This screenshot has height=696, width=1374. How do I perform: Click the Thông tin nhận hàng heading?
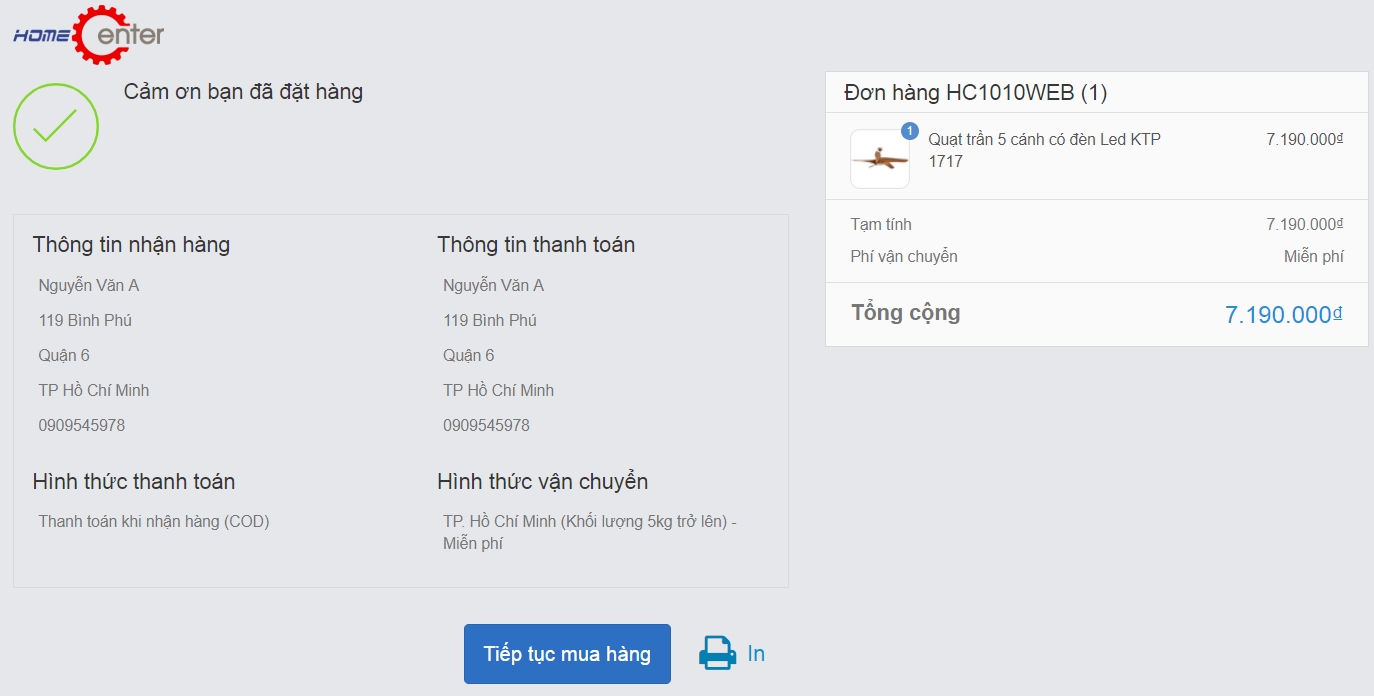click(x=131, y=244)
